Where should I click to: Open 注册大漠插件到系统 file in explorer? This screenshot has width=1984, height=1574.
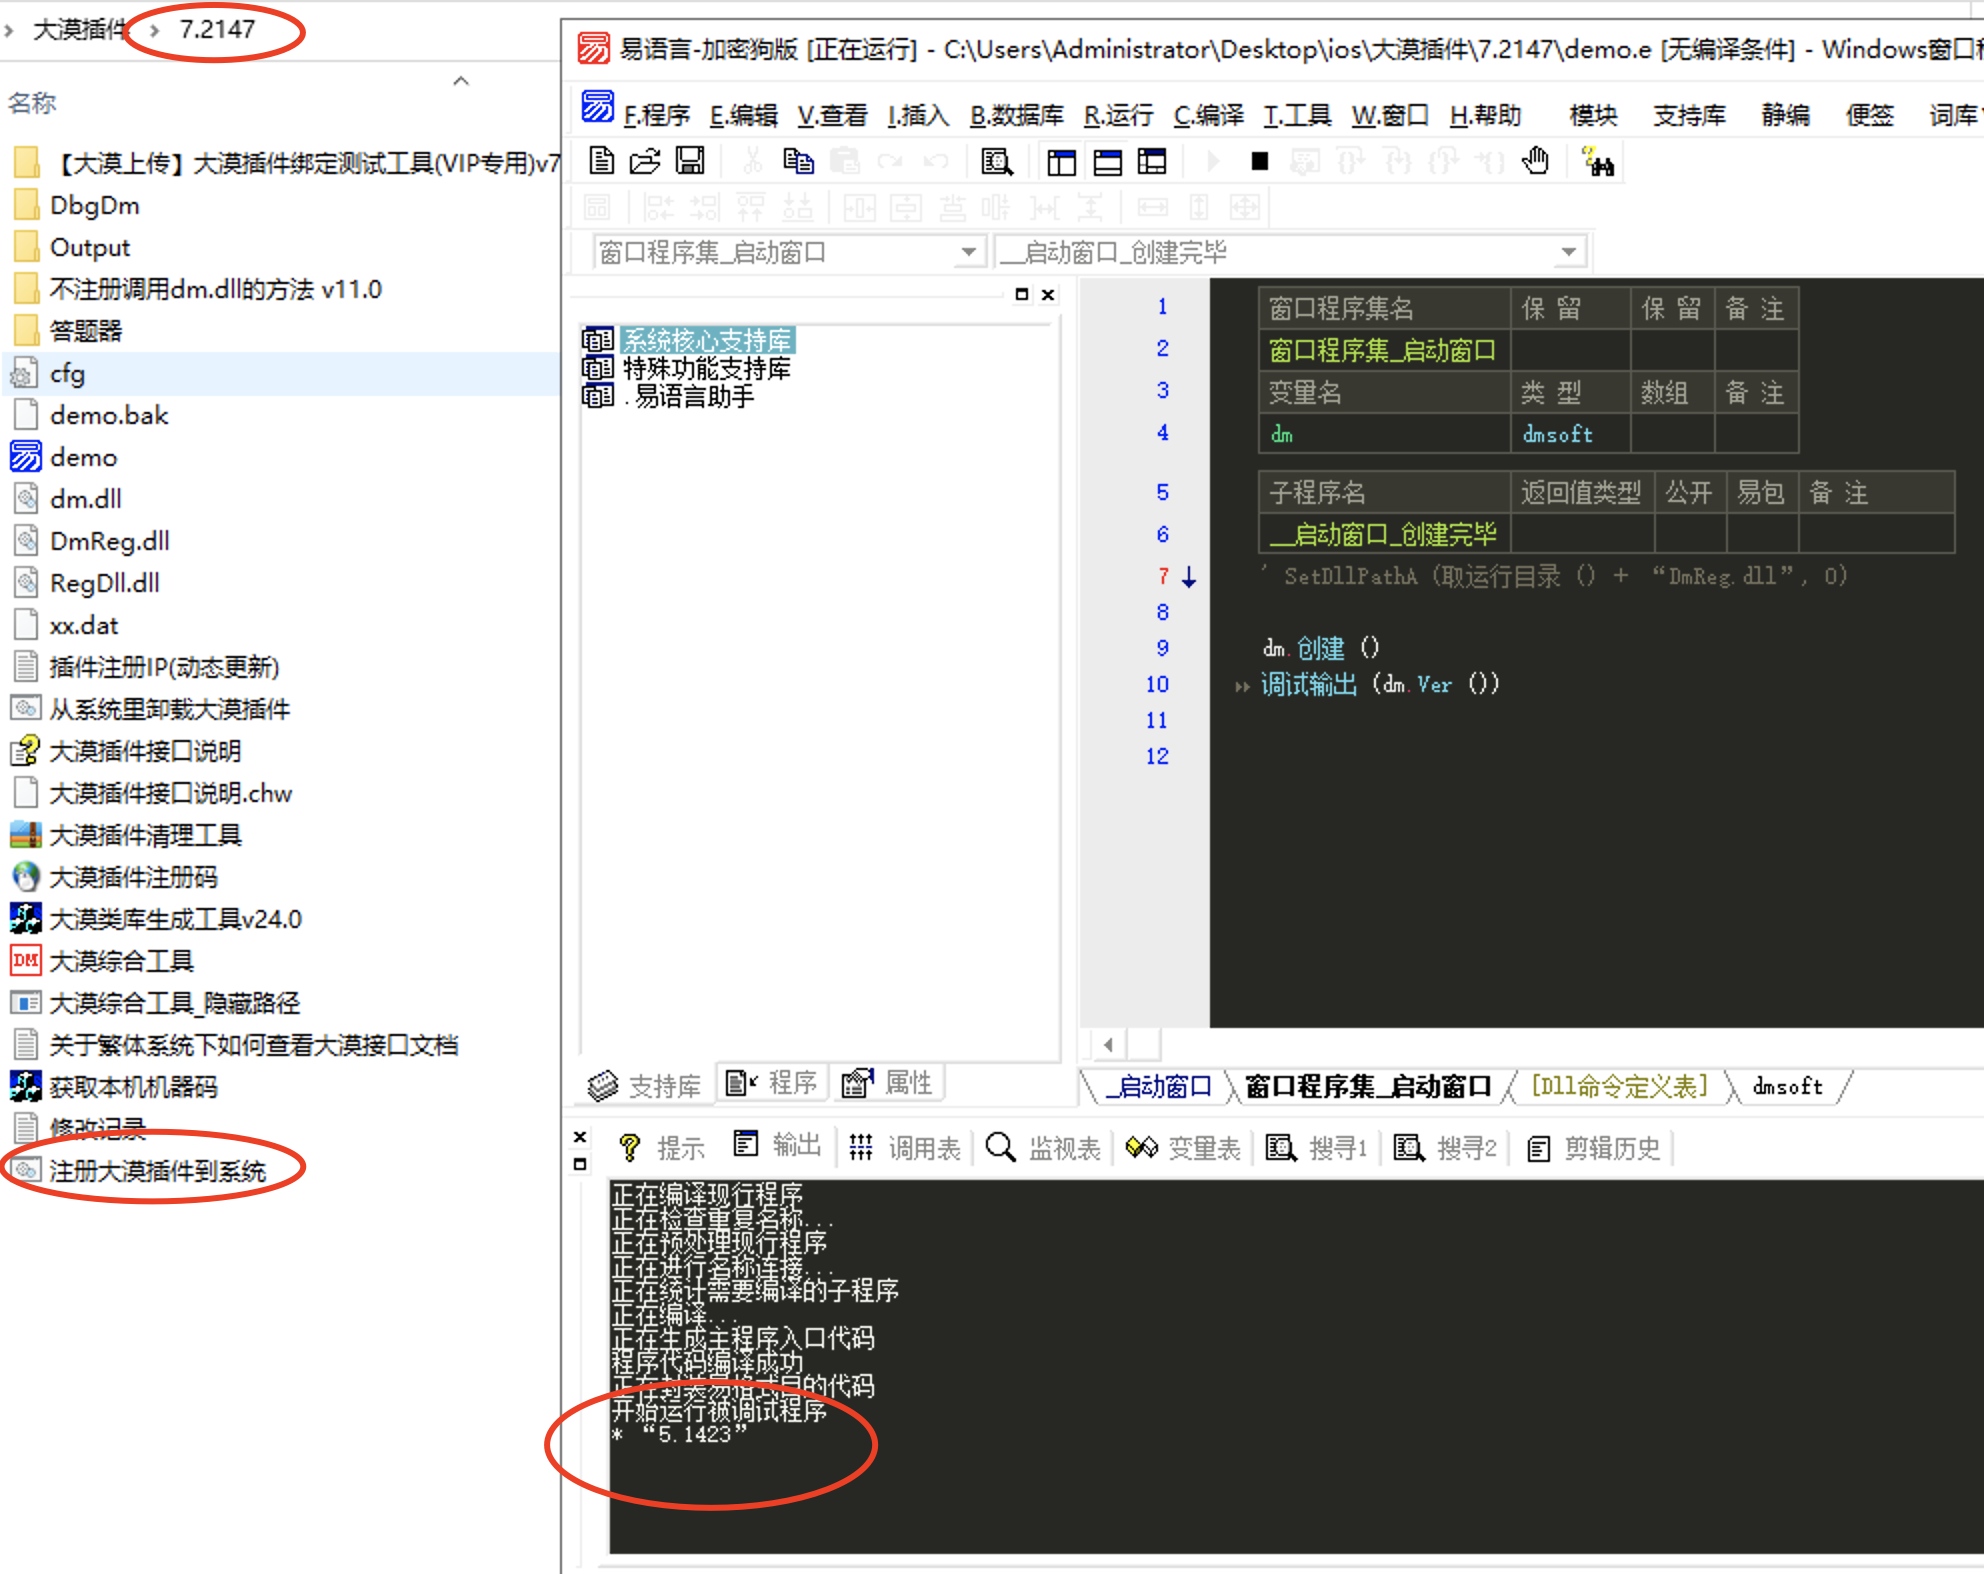click(156, 1171)
